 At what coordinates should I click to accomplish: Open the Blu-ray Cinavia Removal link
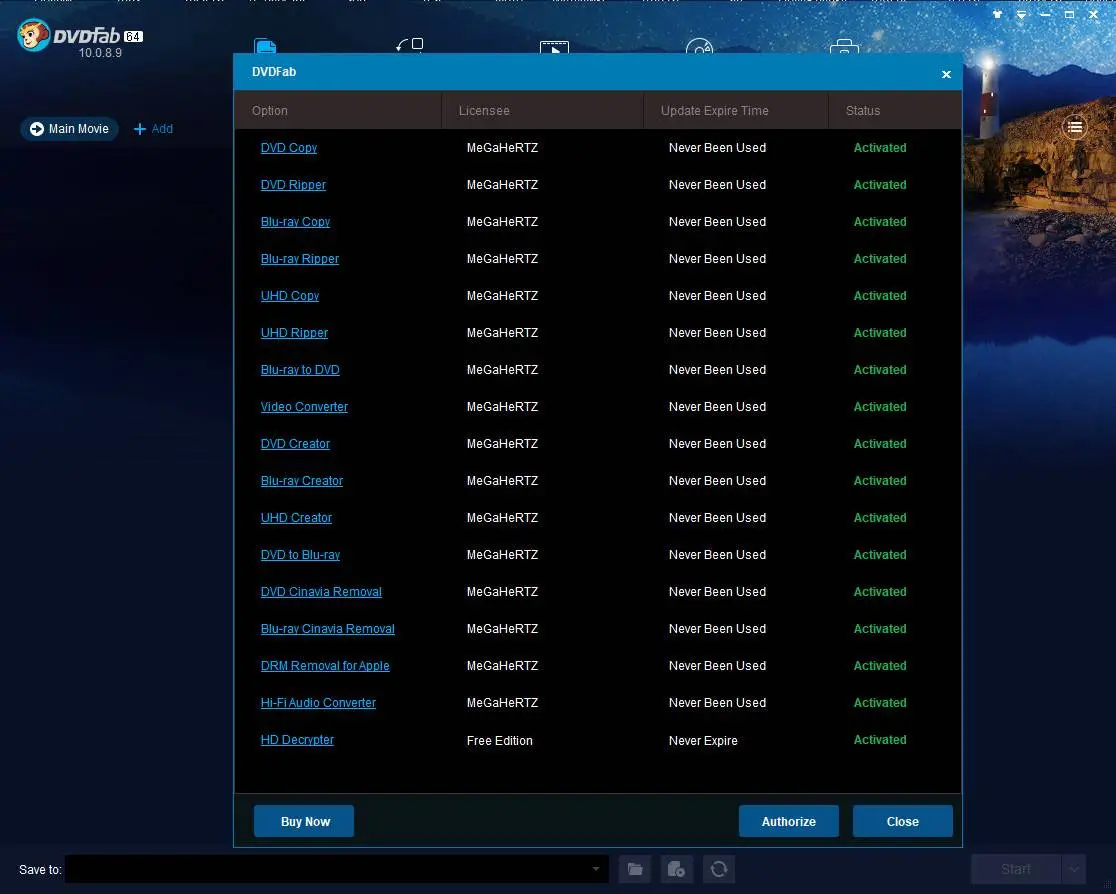click(x=327, y=629)
